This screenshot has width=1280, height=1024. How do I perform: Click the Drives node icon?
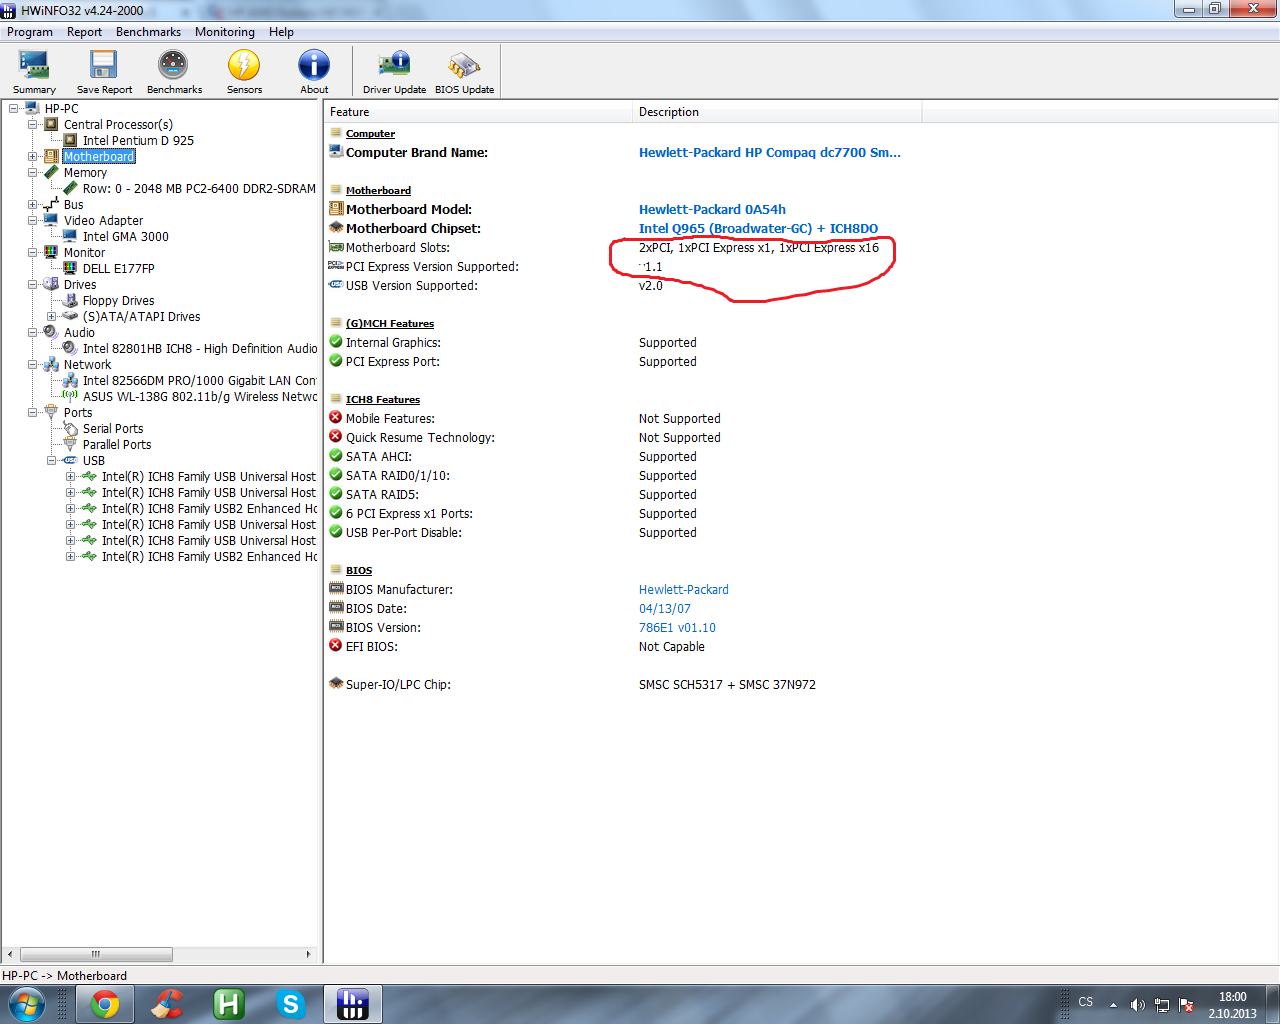[x=51, y=284]
